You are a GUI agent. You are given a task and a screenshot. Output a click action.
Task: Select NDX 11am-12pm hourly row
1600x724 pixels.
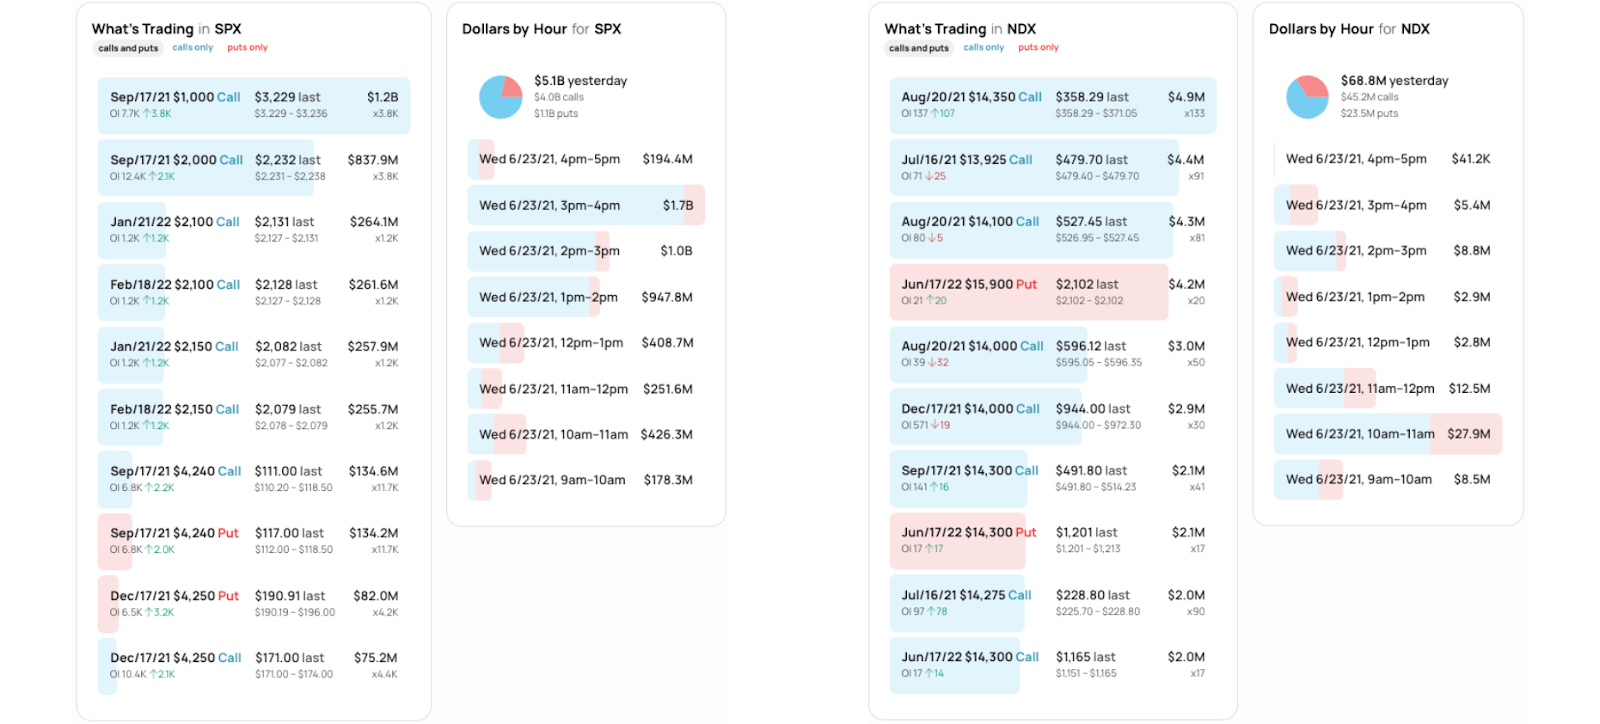[1387, 388]
